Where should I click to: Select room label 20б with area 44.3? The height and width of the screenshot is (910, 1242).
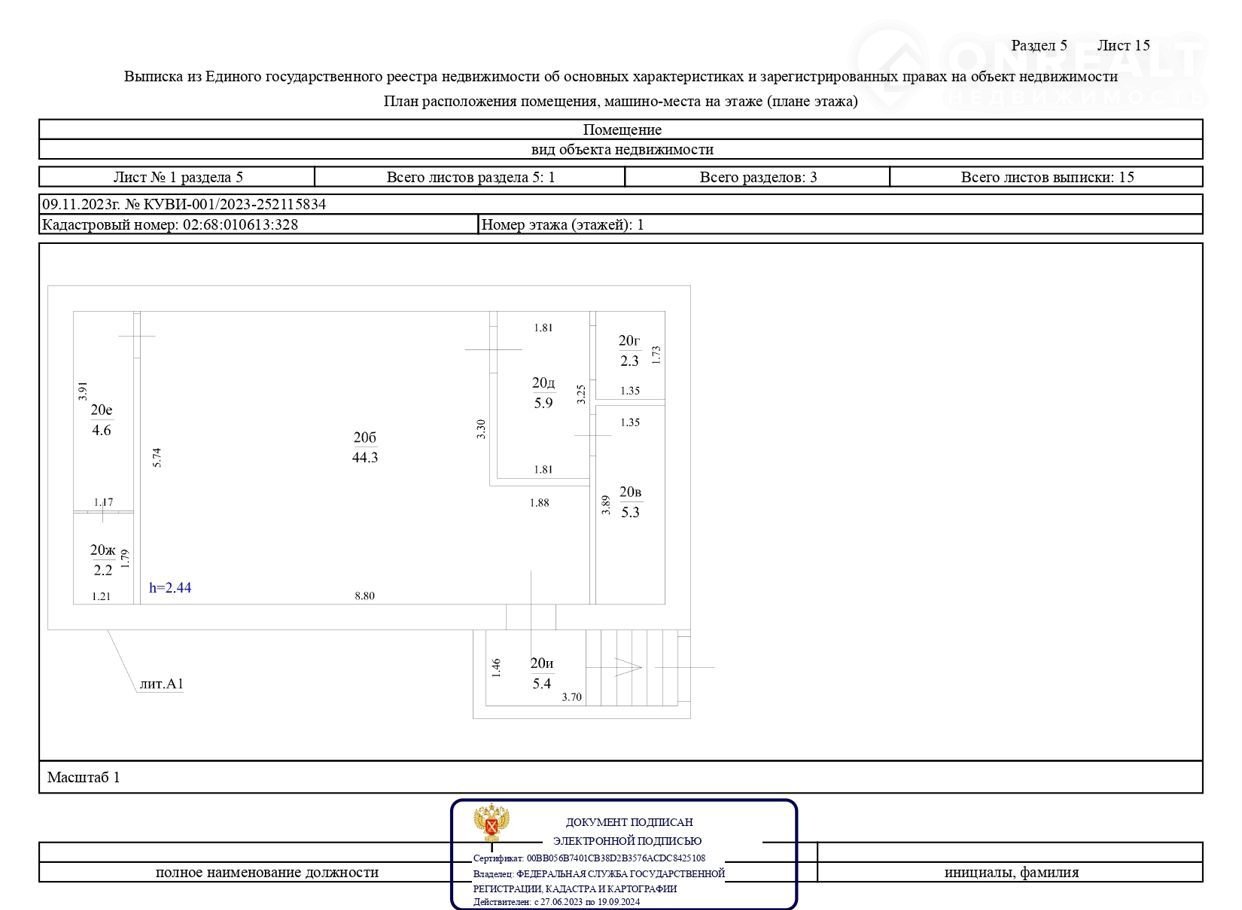[365, 448]
